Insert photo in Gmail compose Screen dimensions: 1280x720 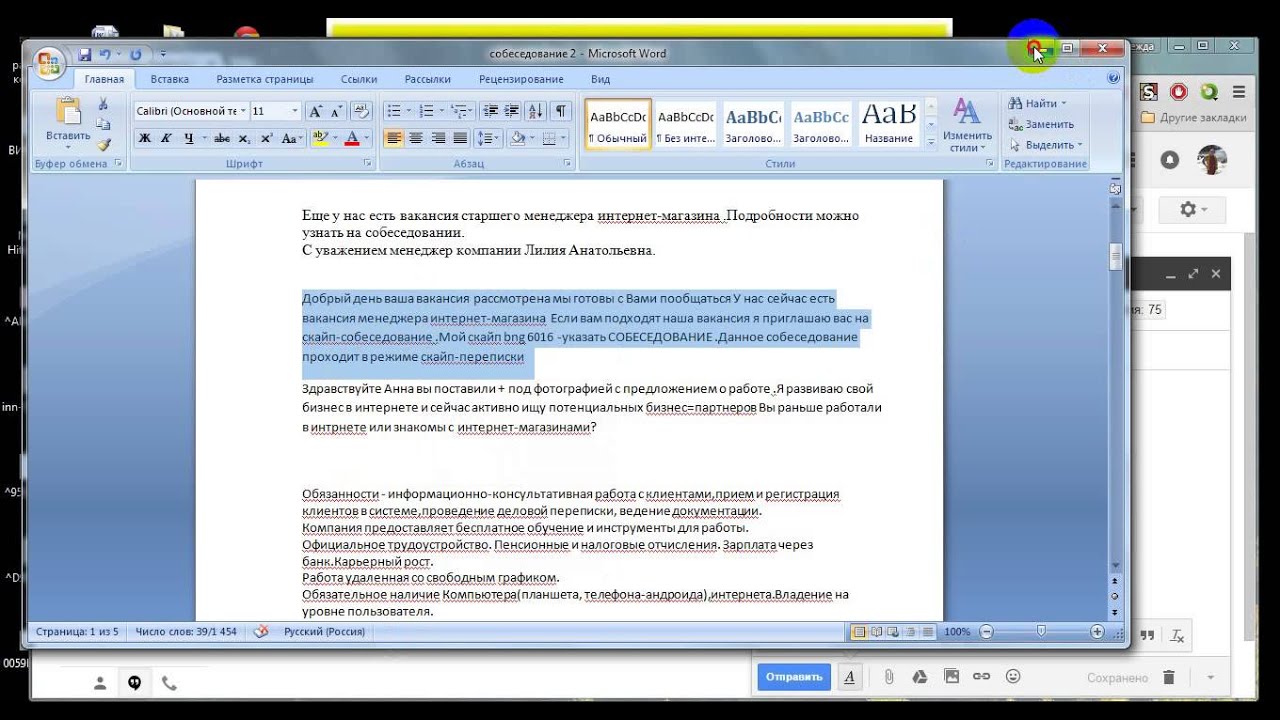pos(951,677)
